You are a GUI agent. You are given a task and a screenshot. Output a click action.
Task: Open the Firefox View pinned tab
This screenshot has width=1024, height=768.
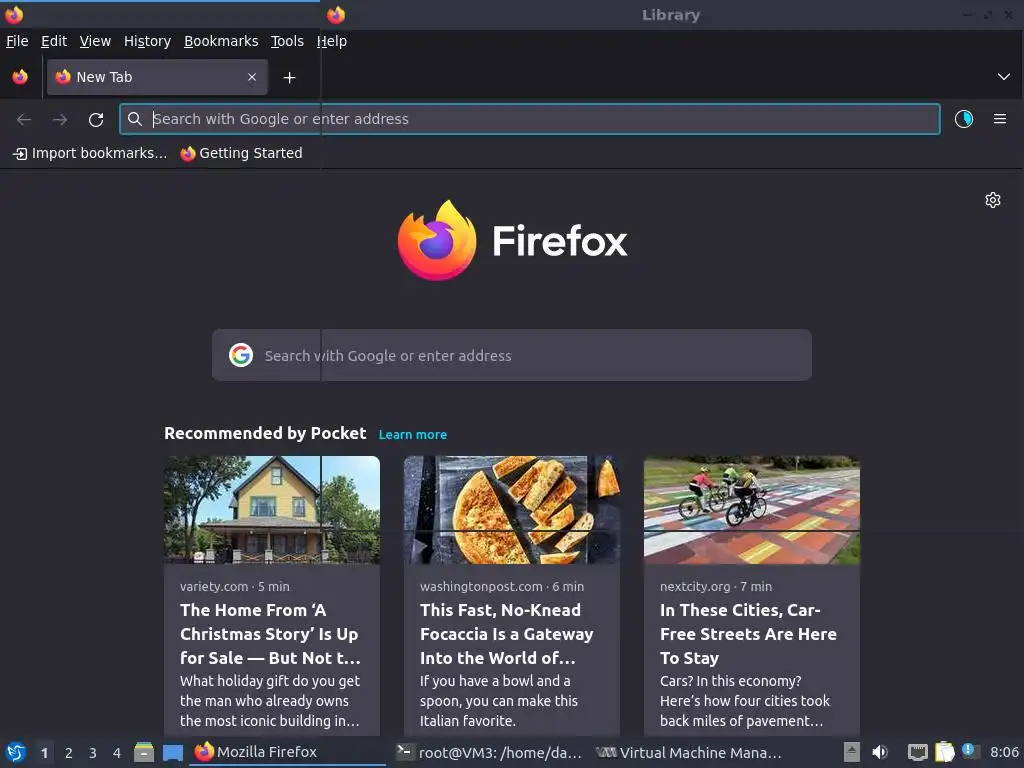(x=20, y=77)
